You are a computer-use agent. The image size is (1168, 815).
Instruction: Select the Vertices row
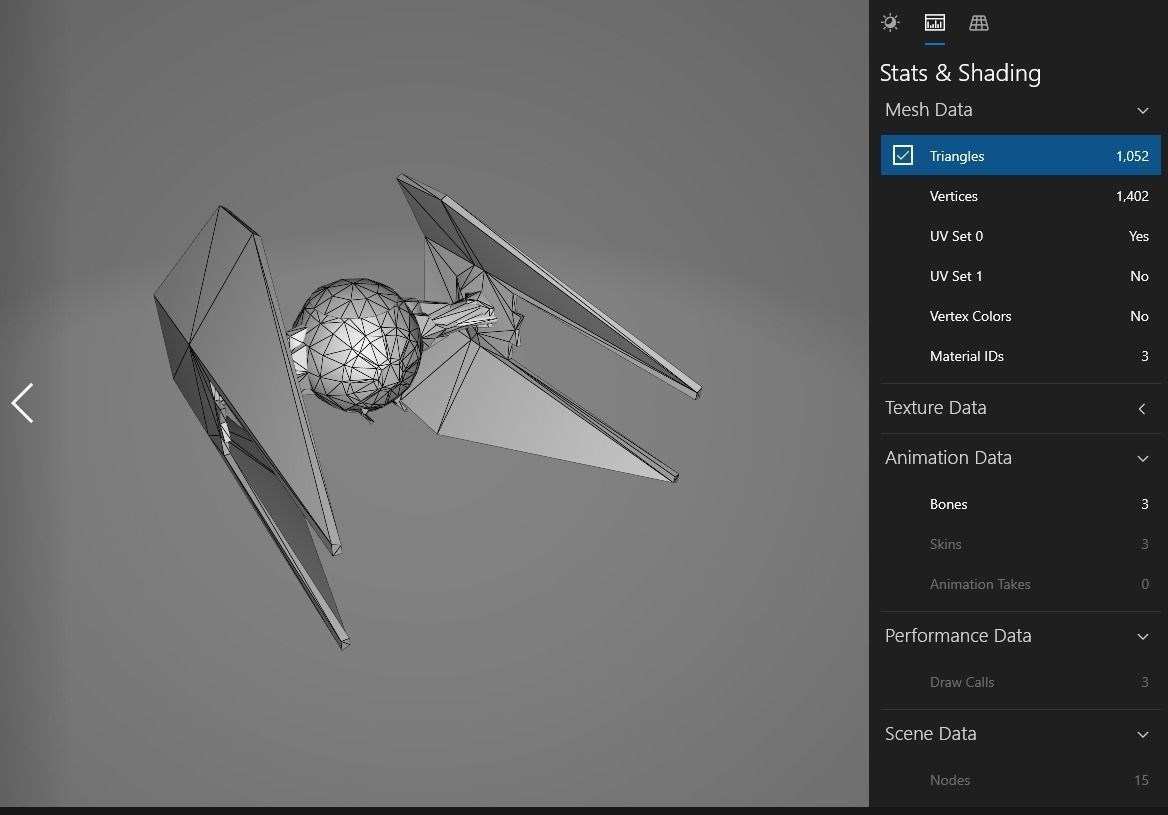tap(1021, 196)
